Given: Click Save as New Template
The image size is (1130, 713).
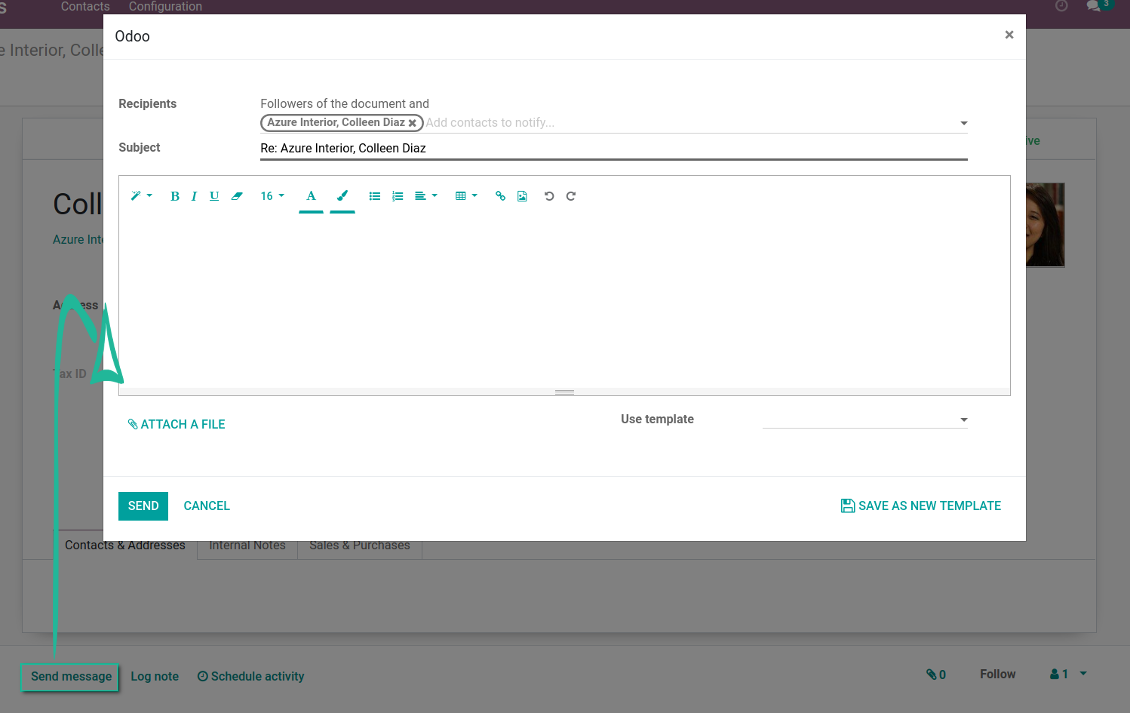Looking at the screenshot, I should [x=921, y=506].
